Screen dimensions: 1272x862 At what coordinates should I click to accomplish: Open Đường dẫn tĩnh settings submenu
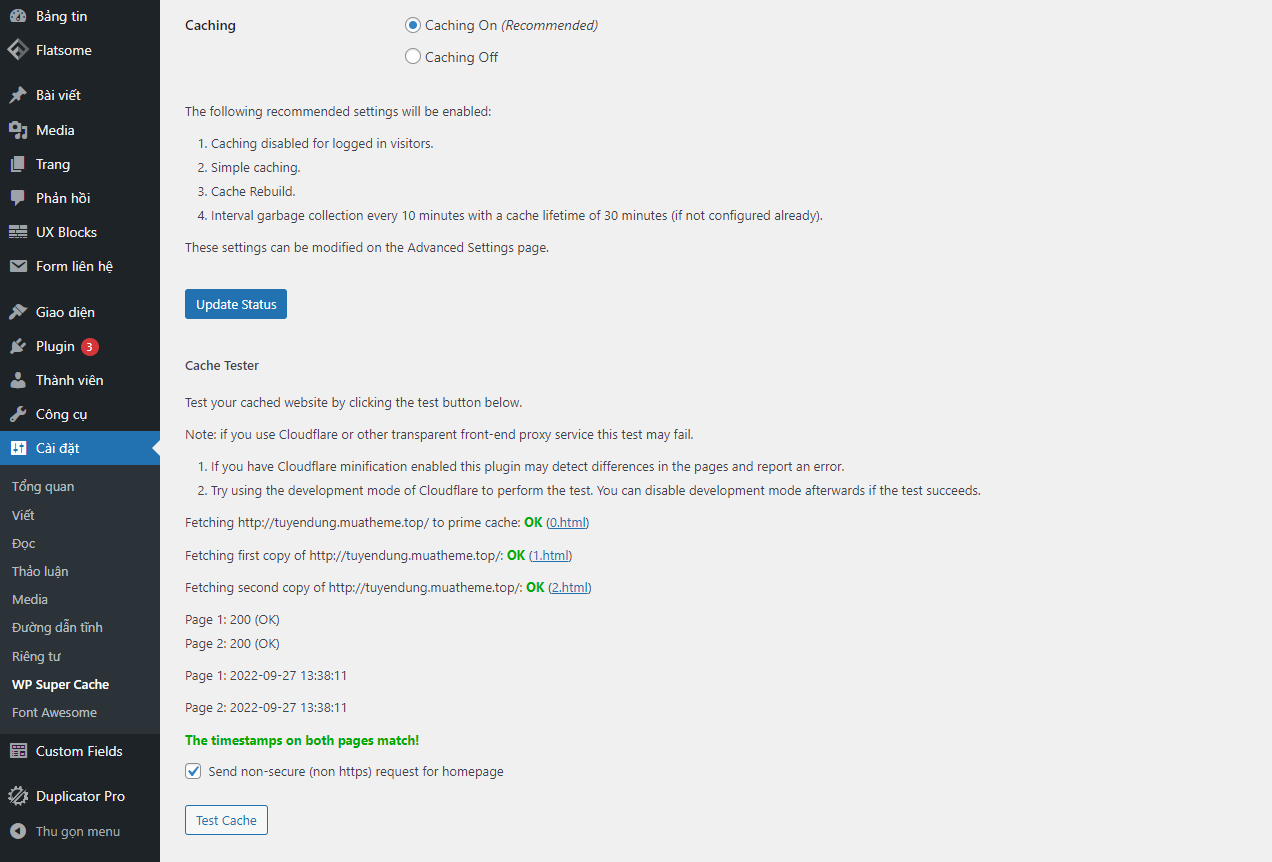tap(57, 627)
